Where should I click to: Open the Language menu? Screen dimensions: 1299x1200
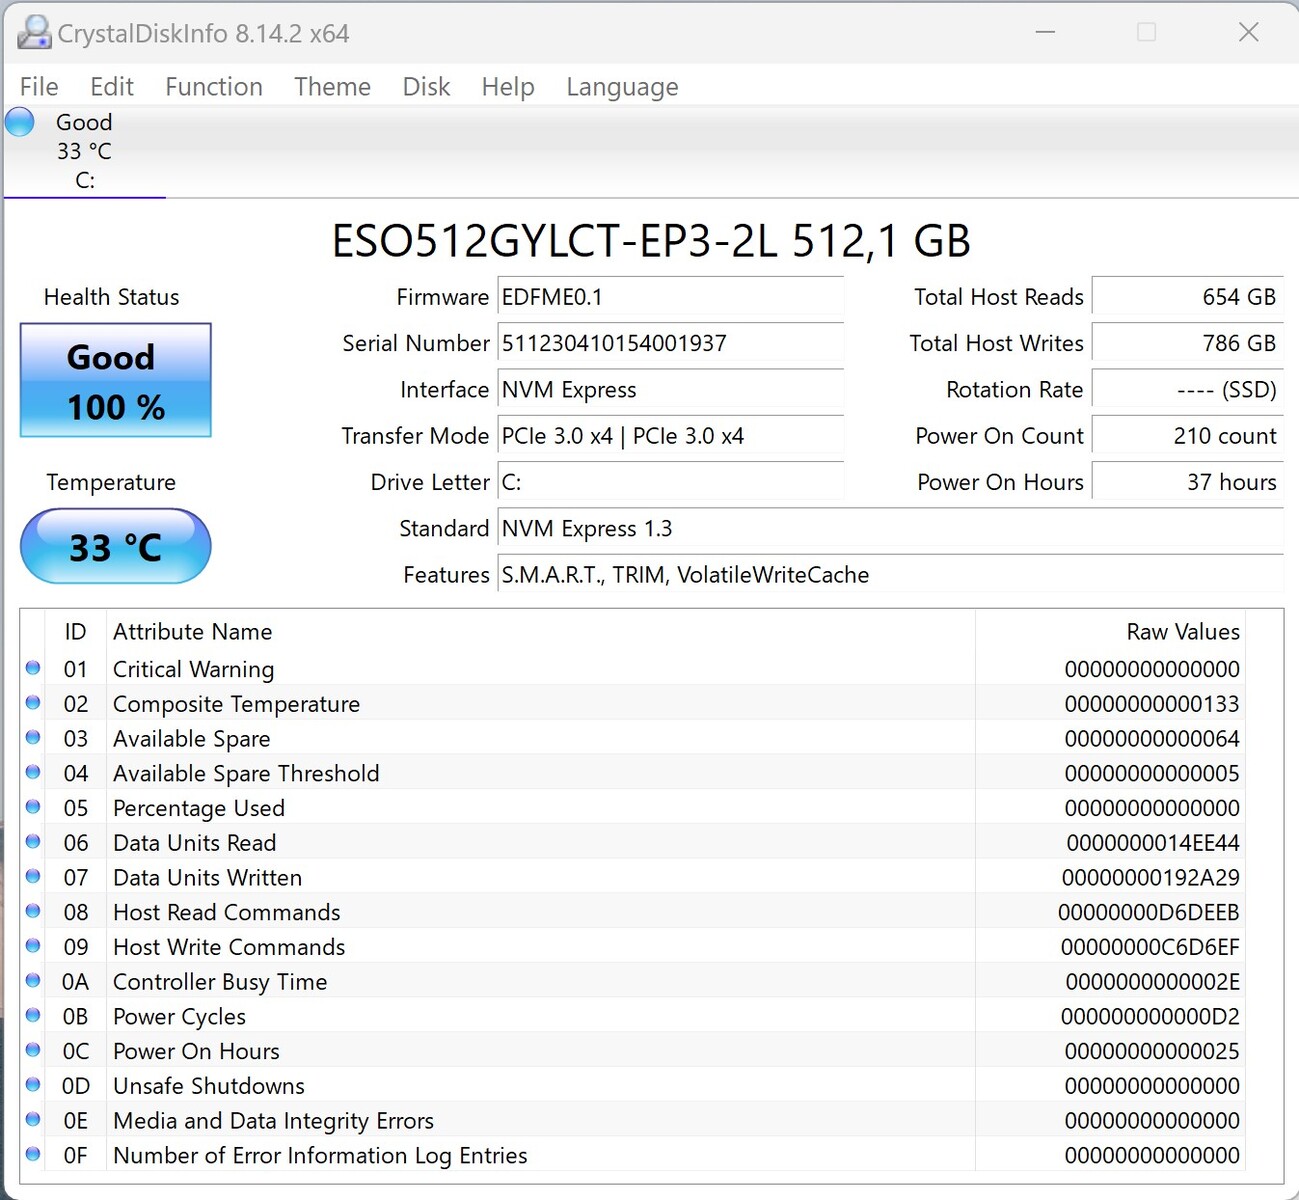point(622,87)
